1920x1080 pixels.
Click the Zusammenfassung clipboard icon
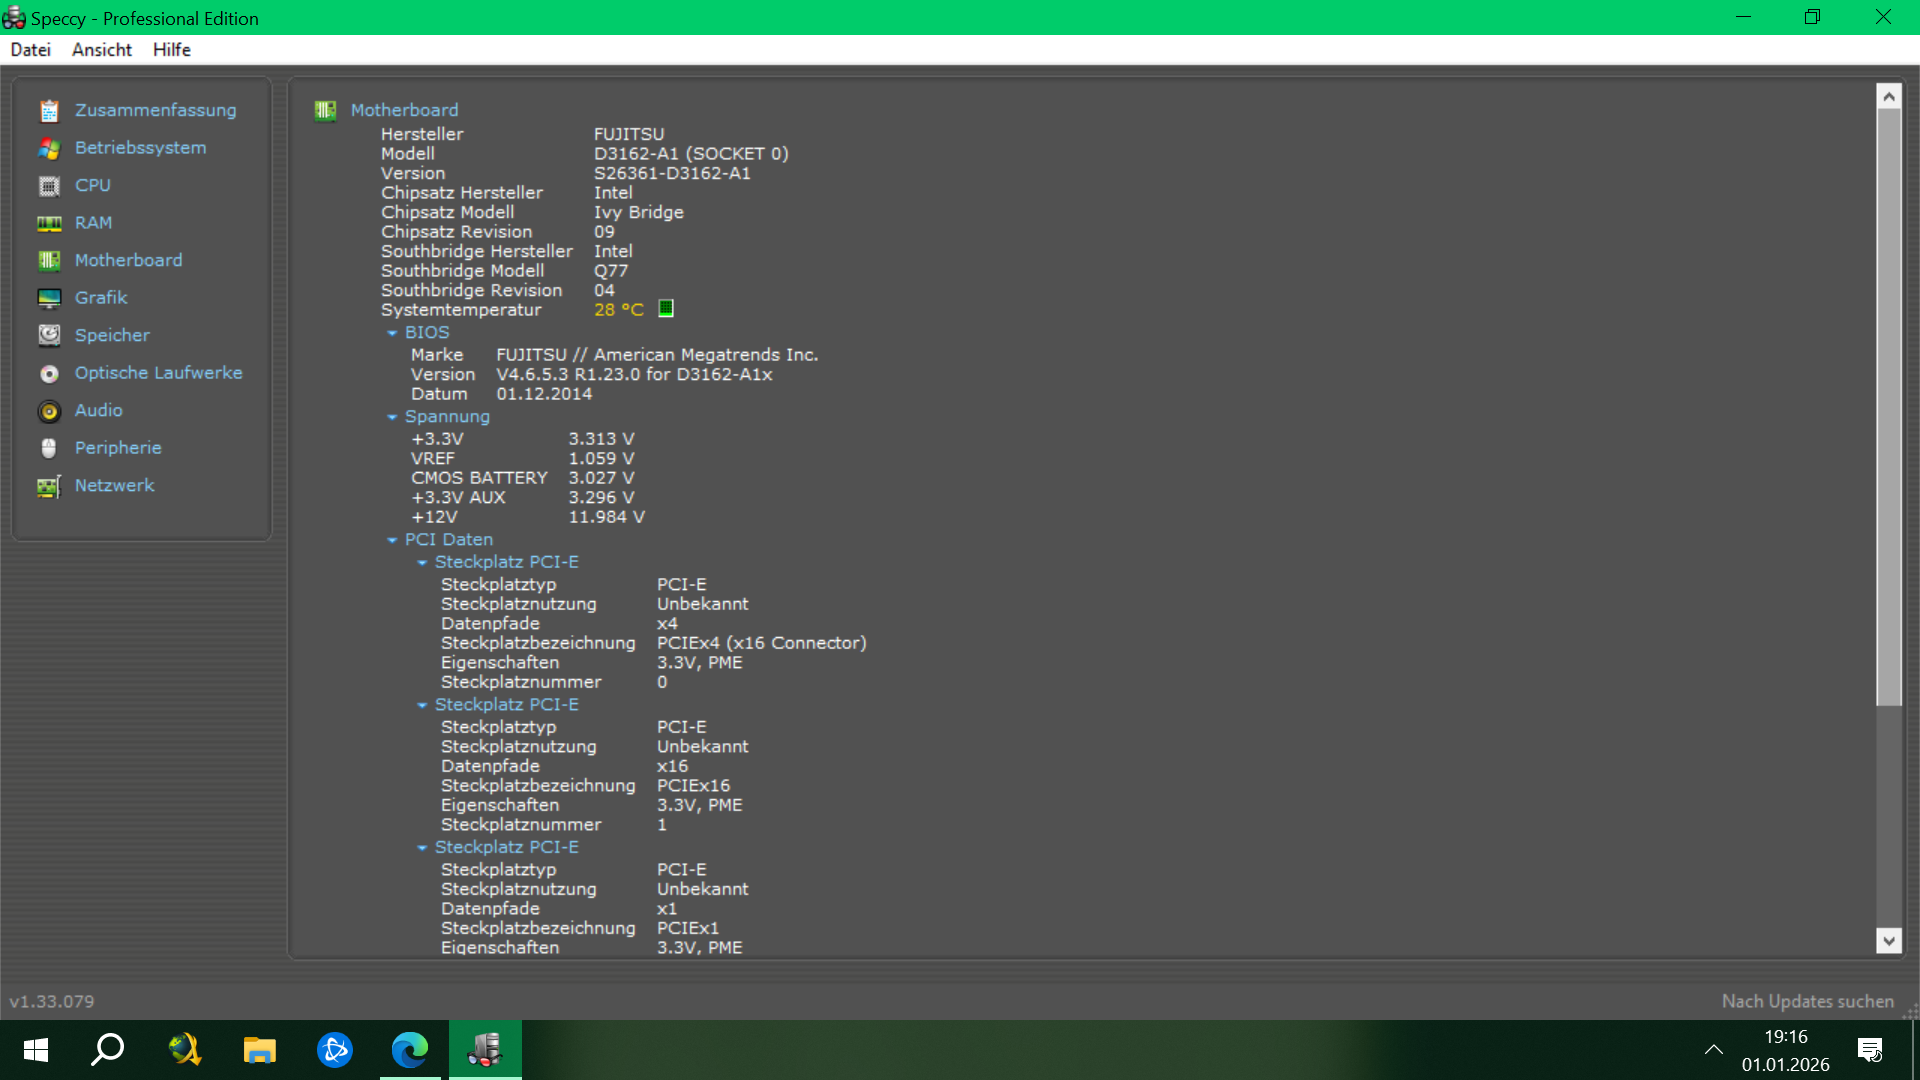coord(49,111)
